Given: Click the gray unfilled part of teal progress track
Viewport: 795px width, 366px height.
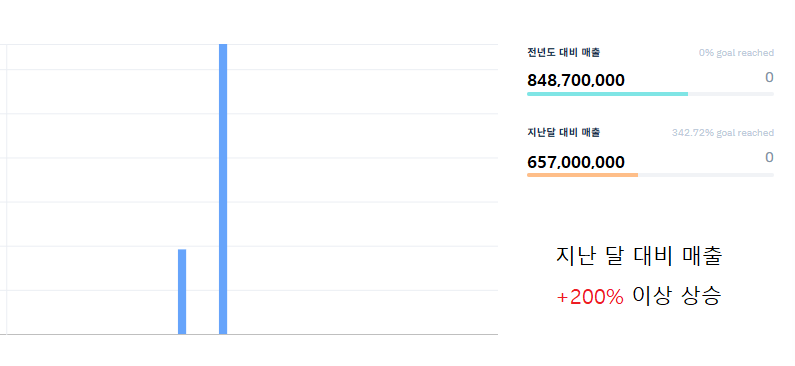Looking at the screenshot, I should 731,94.
